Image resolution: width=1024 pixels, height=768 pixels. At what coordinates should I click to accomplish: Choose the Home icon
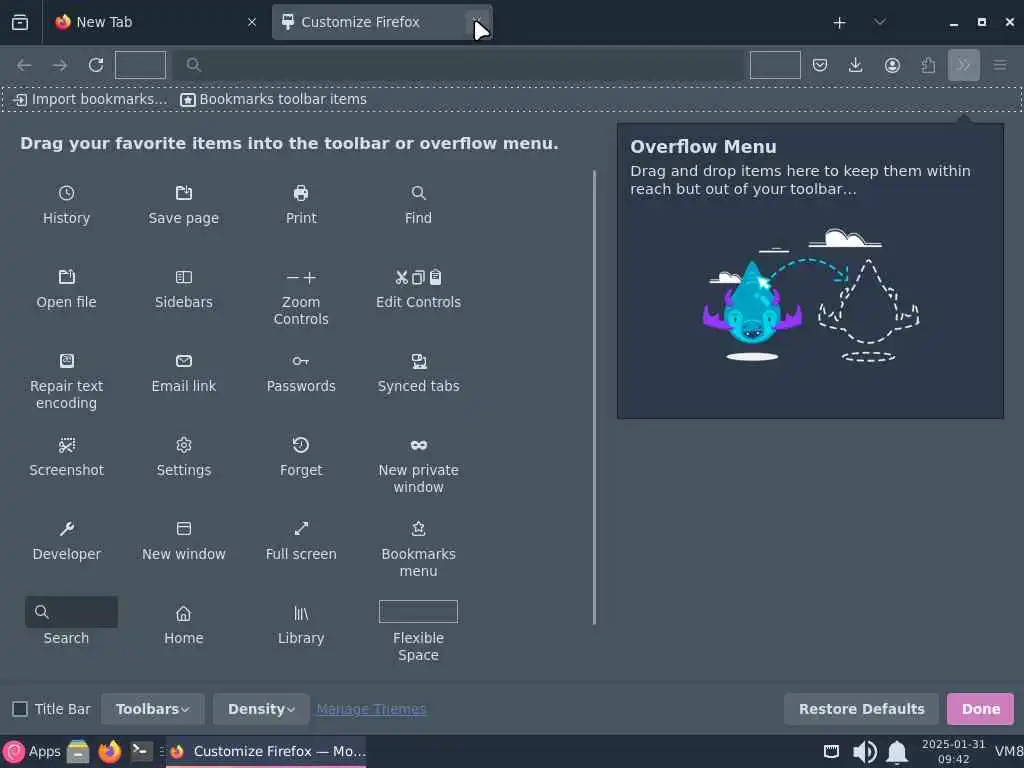pyautogui.click(x=184, y=613)
